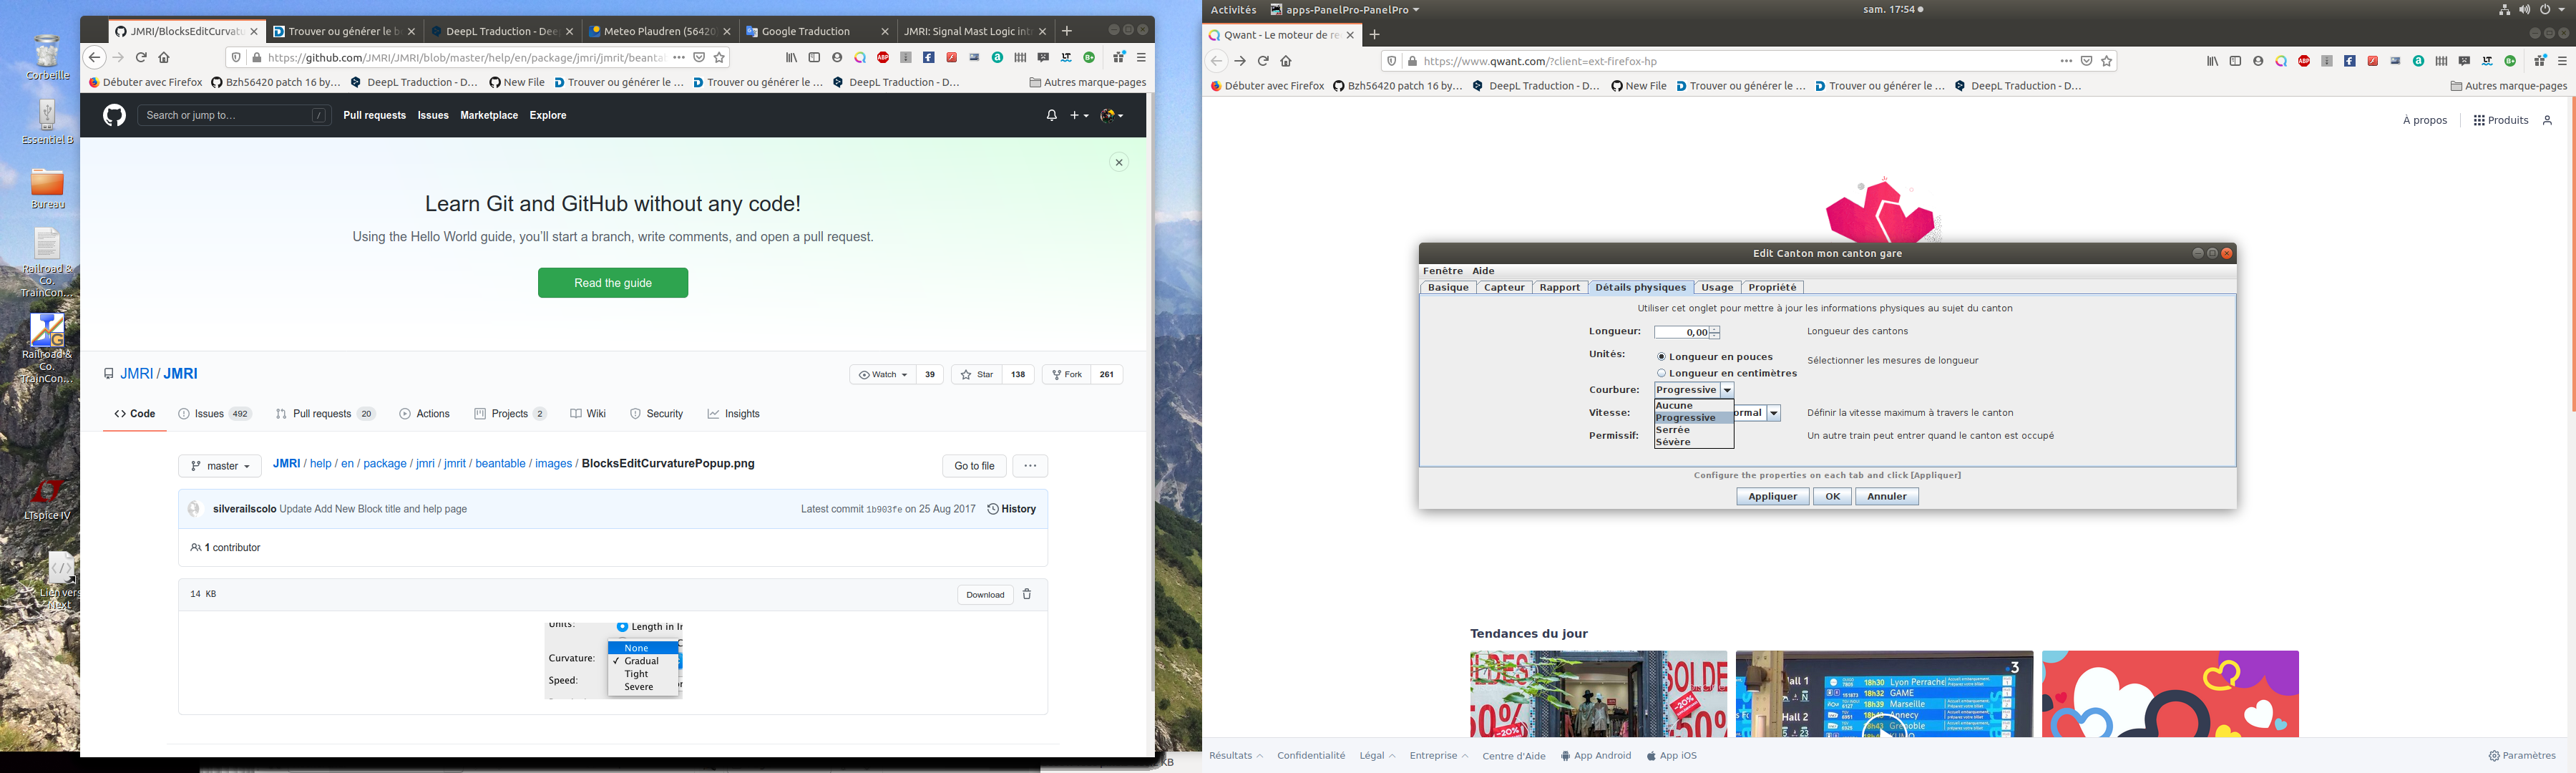This screenshot has width=2576, height=773.
Task: Open GitHub notifications bell
Action: pos(1051,116)
